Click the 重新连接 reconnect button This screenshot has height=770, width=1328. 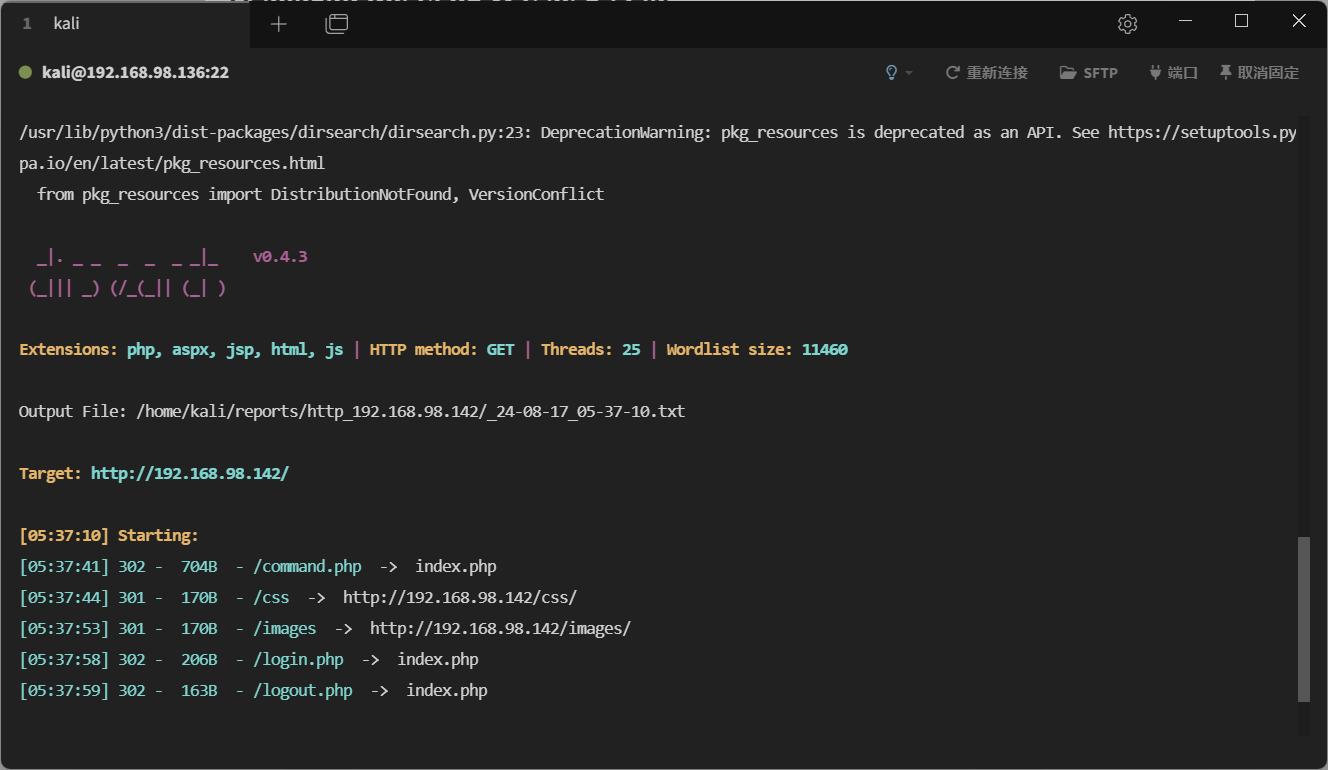tap(987, 73)
